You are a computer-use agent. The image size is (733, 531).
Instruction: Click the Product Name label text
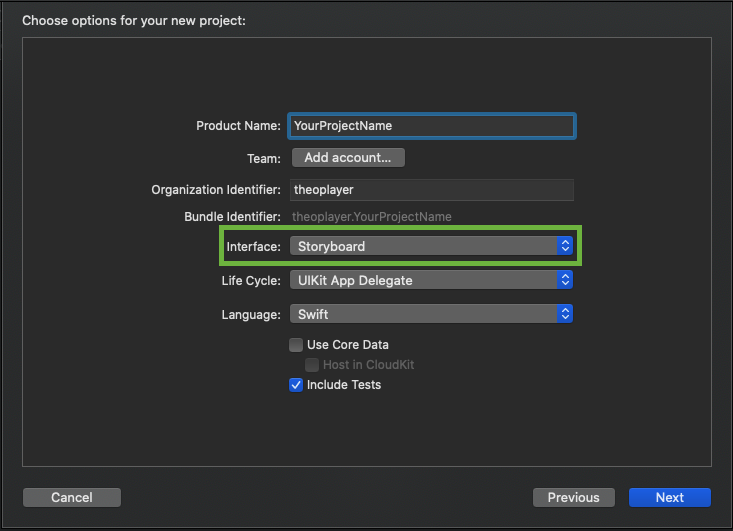pyautogui.click(x=238, y=126)
